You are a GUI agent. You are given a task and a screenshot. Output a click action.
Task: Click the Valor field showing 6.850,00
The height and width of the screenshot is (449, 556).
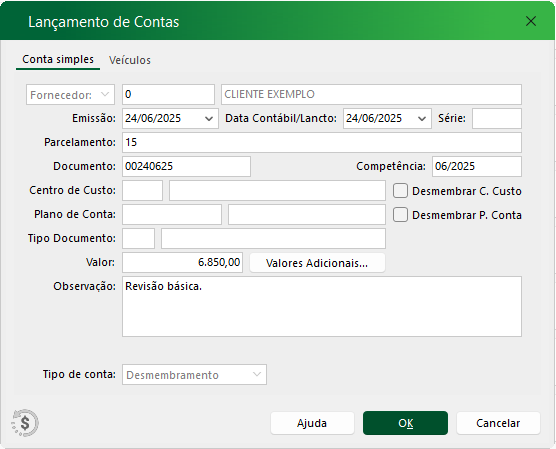(183, 262)
